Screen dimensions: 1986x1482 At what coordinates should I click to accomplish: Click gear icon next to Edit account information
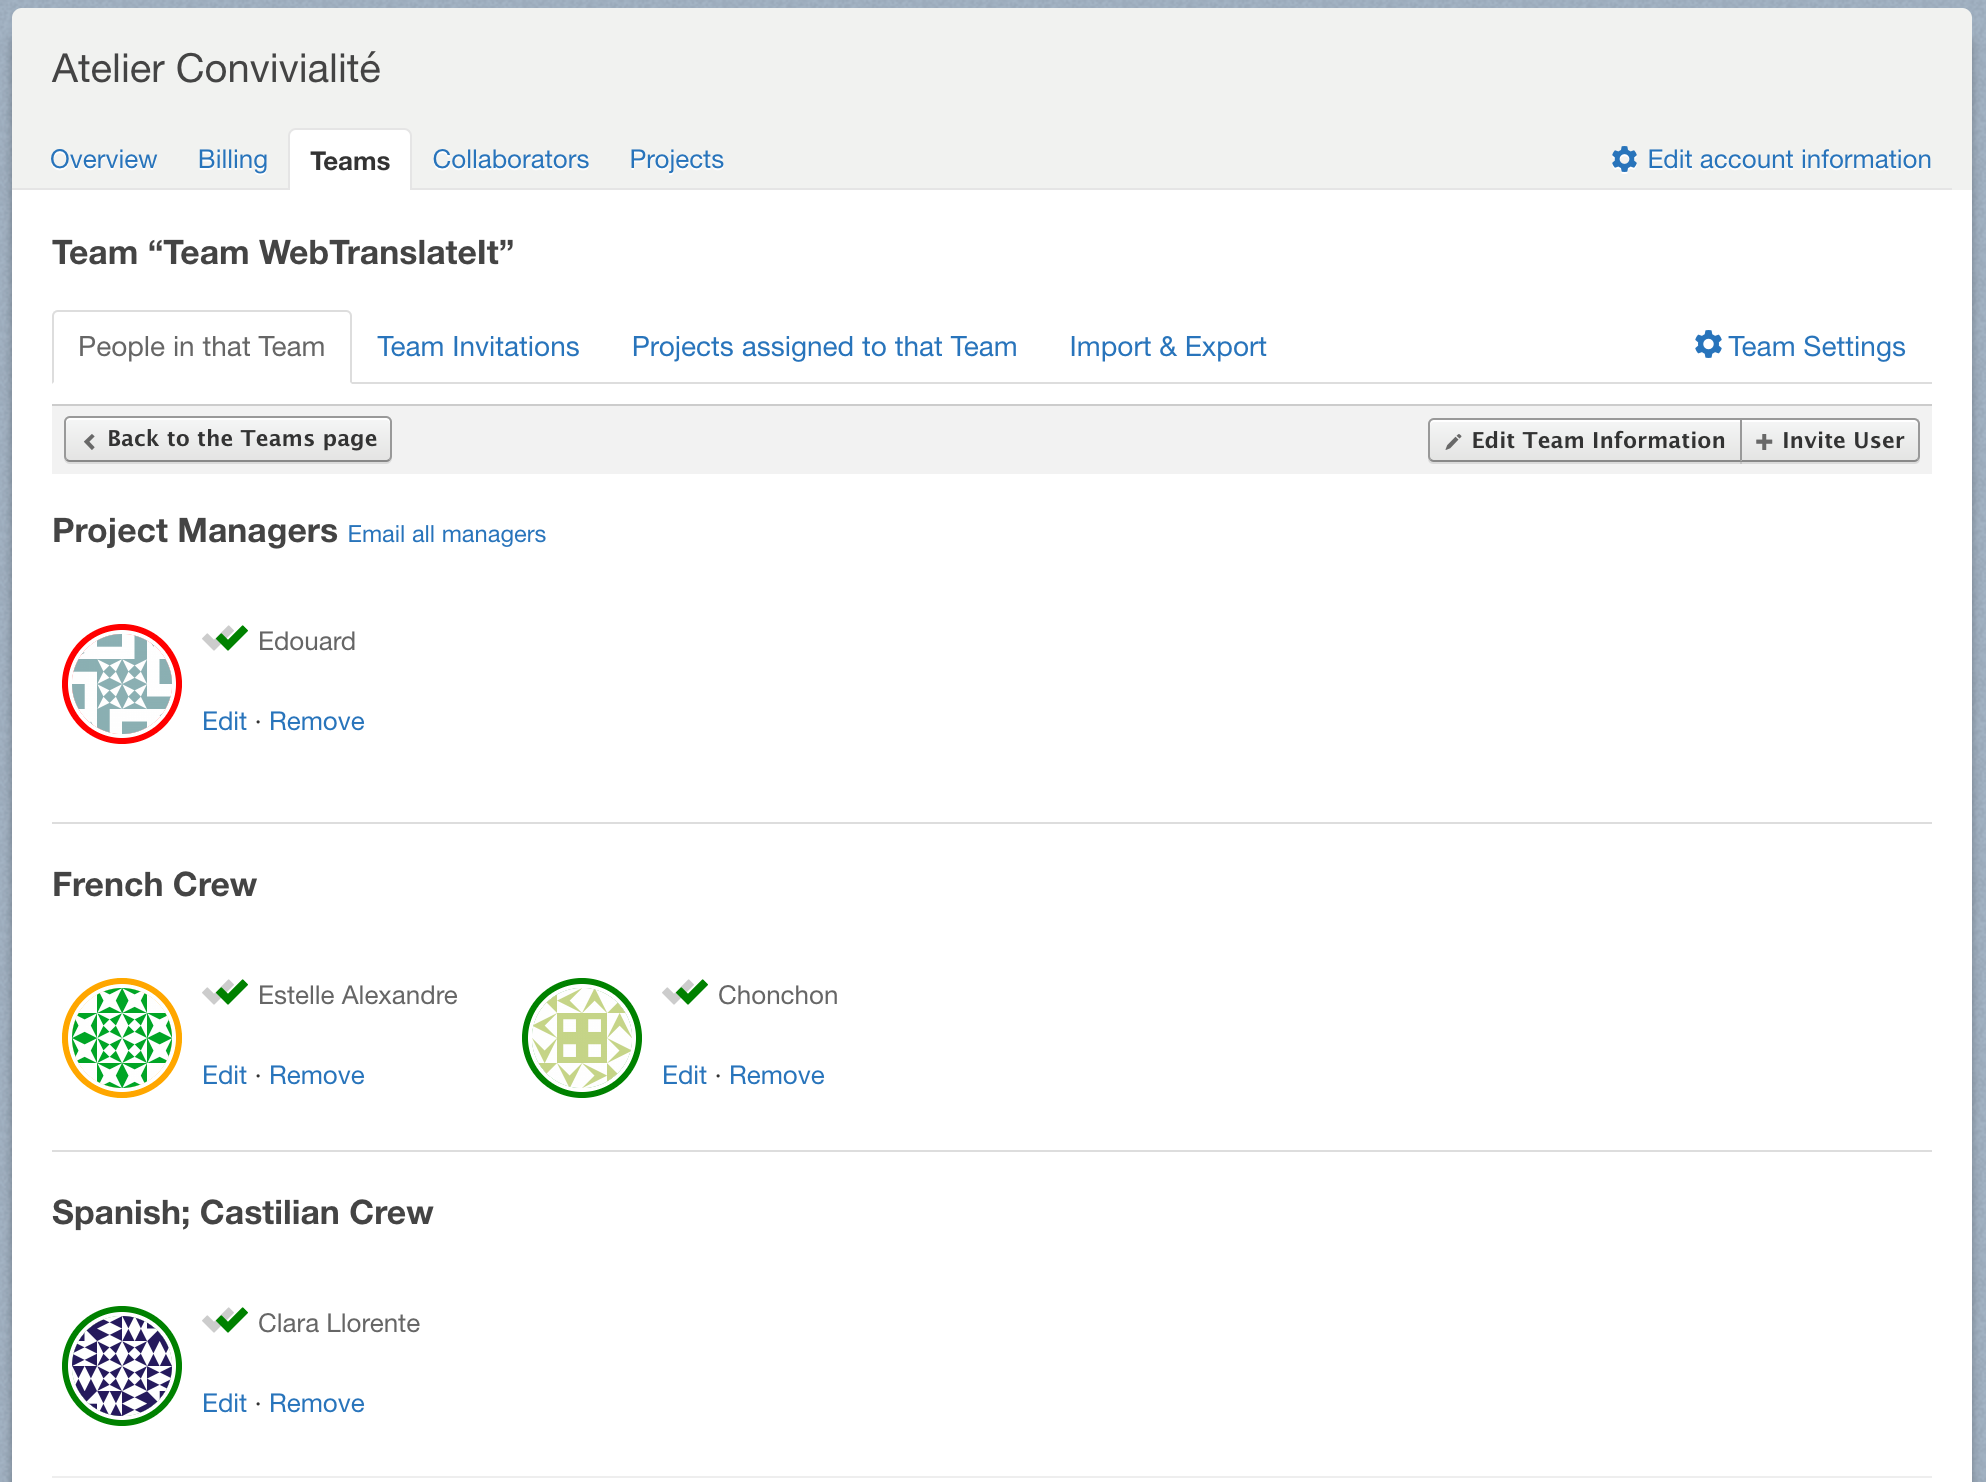pyautogui.click(x=1624, y=159)
